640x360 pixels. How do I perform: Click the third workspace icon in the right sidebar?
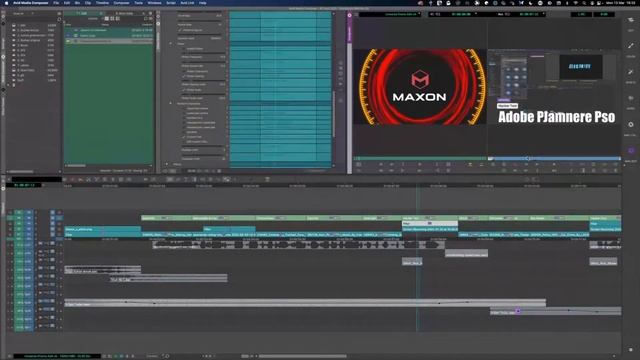[631, 72]
